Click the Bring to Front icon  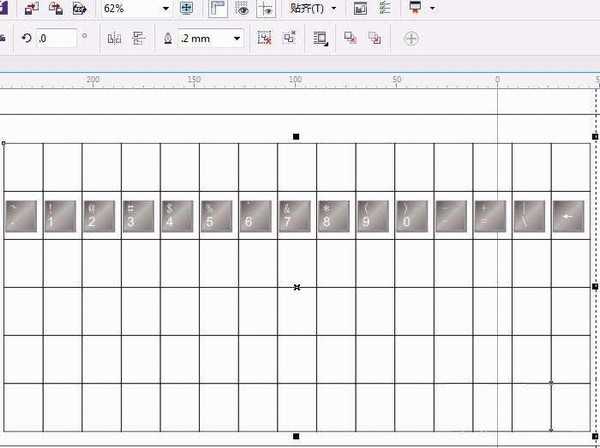(350, 38)
